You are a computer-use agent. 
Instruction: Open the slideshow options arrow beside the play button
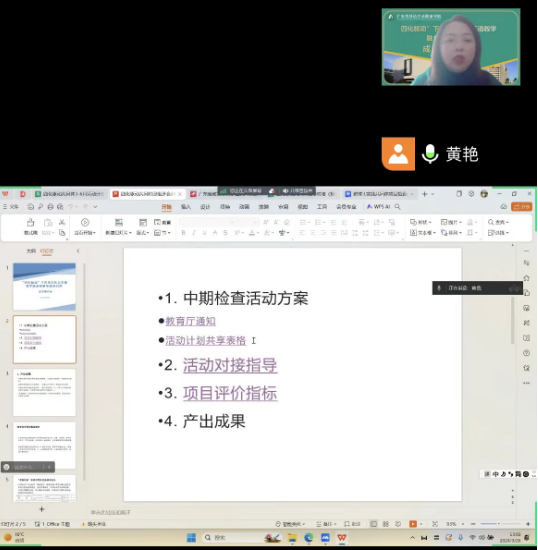[421, 524]
